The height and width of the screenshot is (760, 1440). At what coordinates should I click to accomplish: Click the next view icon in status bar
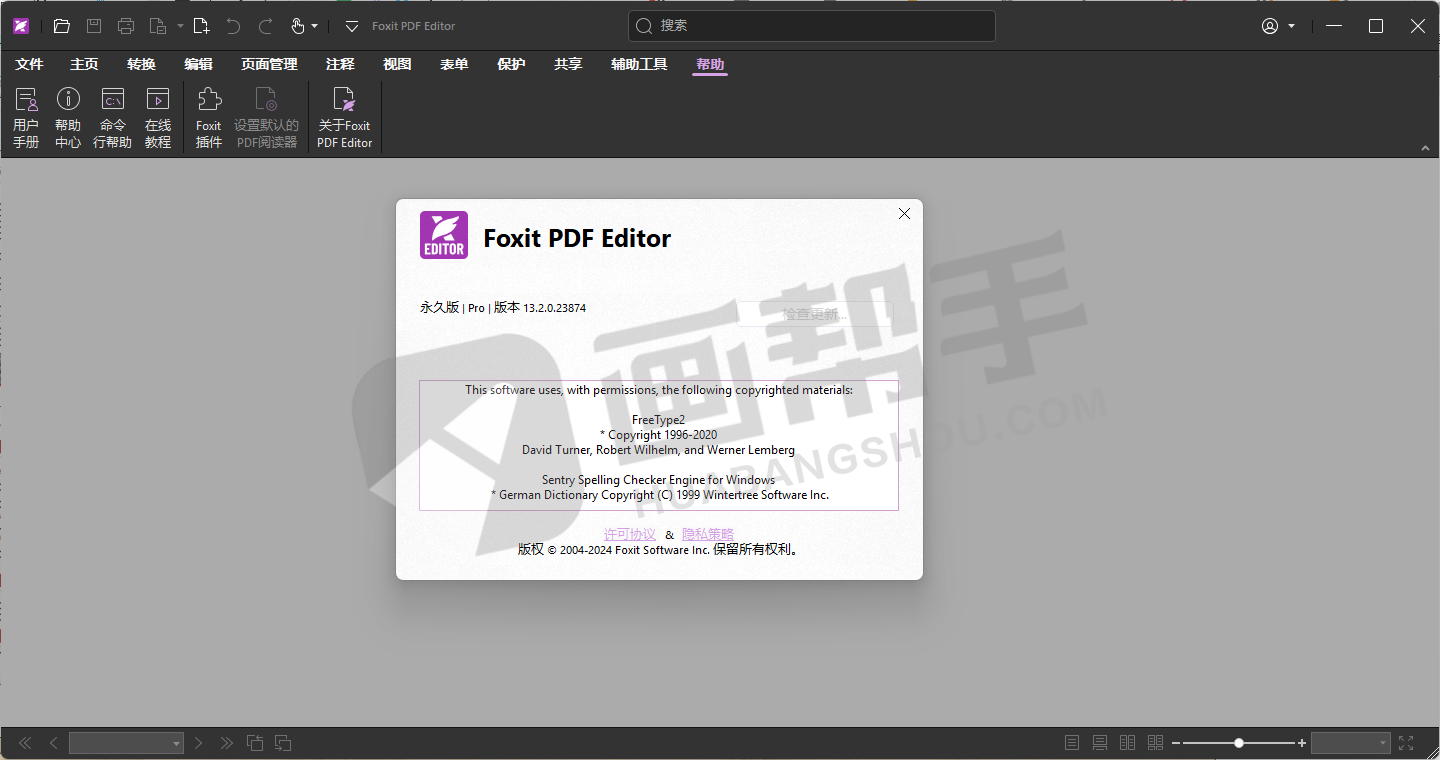(283, 743)
